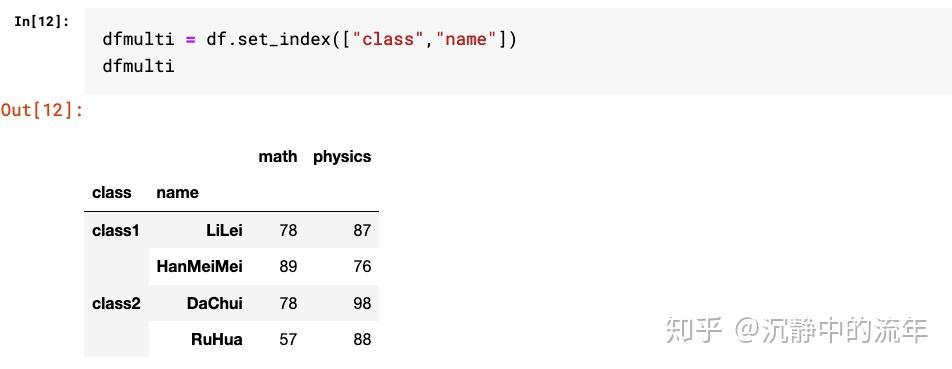Click the name index header

(177, 193)
